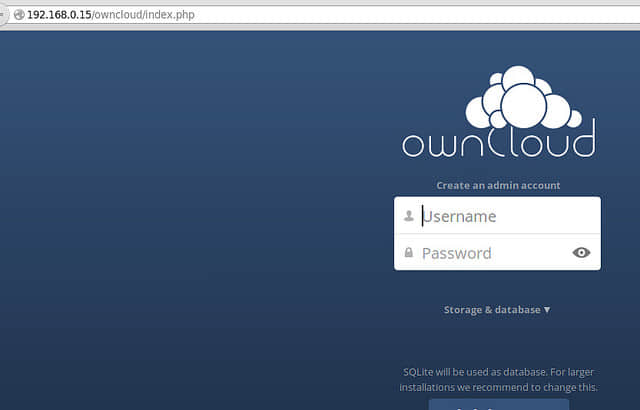Expand the Storage & database section

pyautogui.click(x=497, y=310)
